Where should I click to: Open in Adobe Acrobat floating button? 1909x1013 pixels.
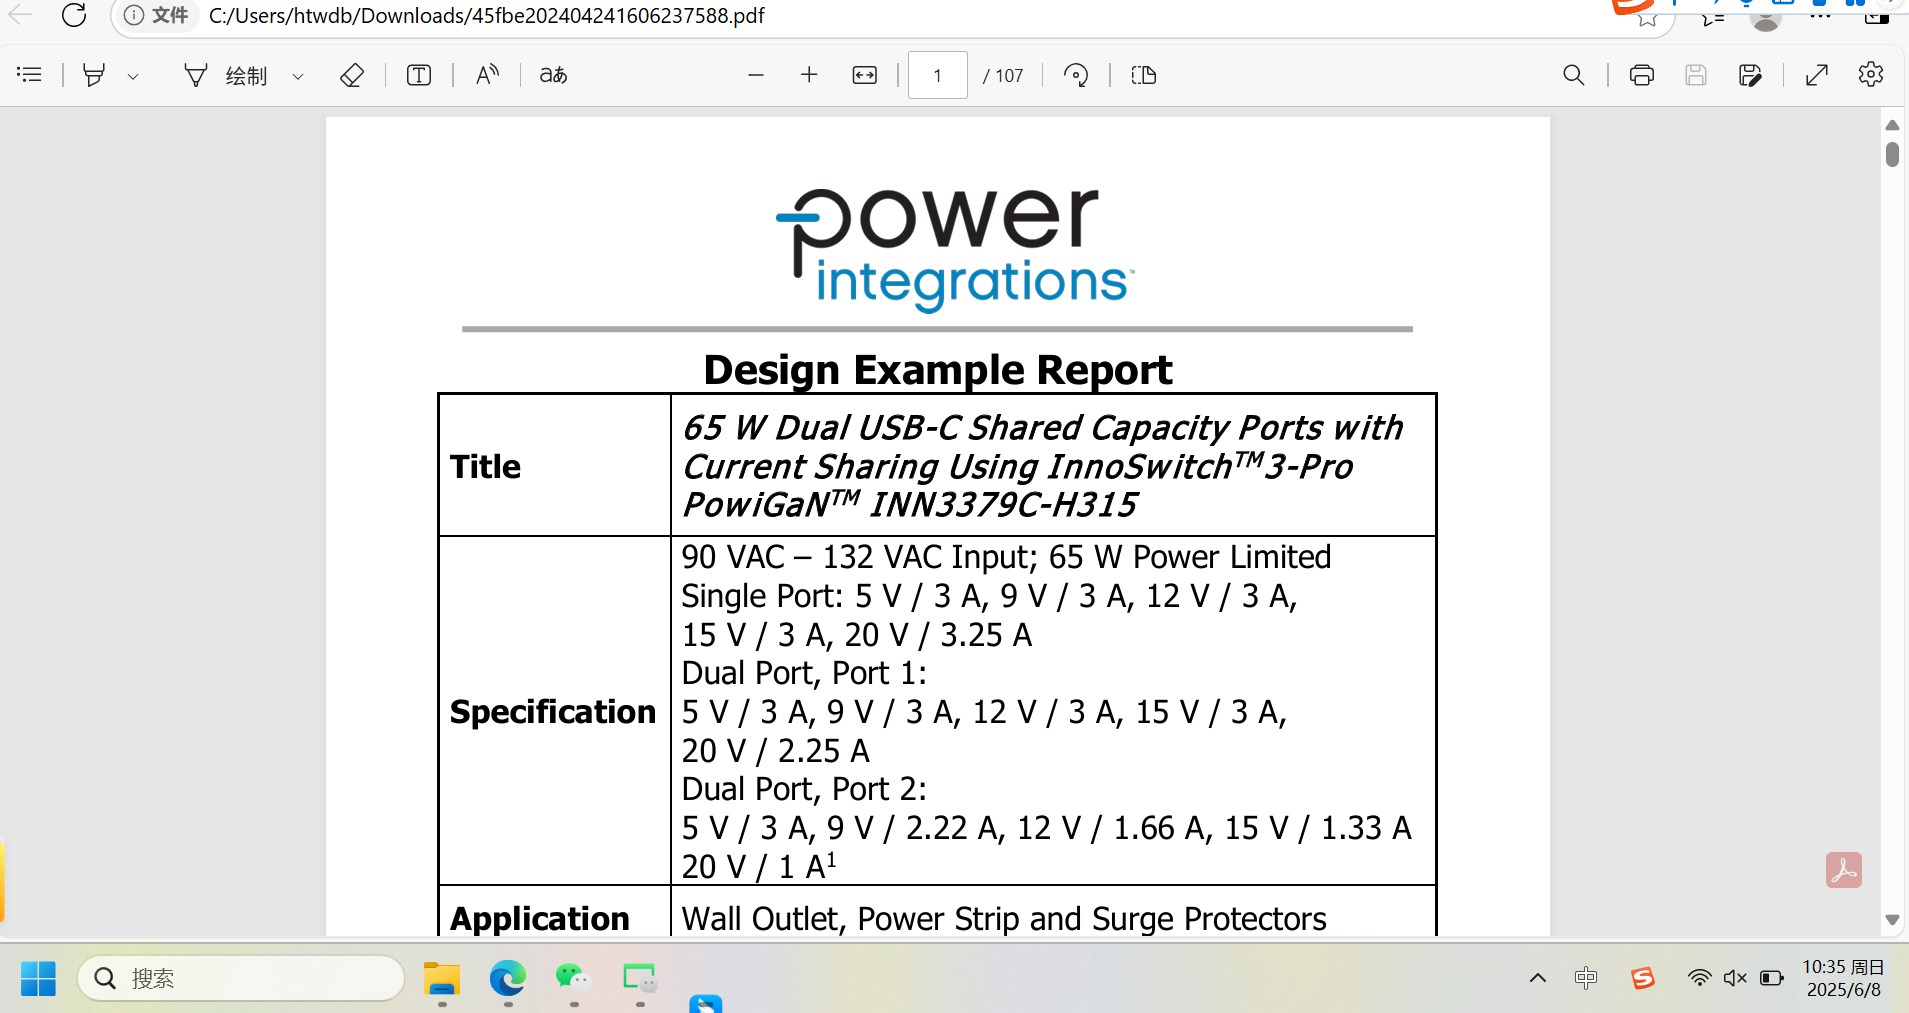[1844, 870]
